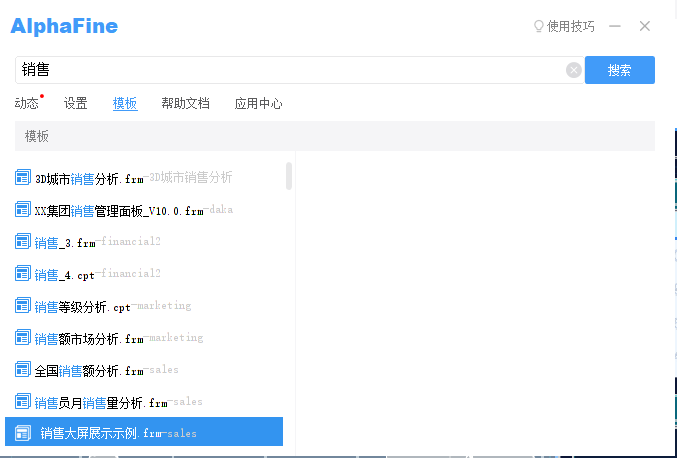The height and width of the screenshot is (458, 677).
Task: Open the 使用技巧 link
Action: point(571,26)
